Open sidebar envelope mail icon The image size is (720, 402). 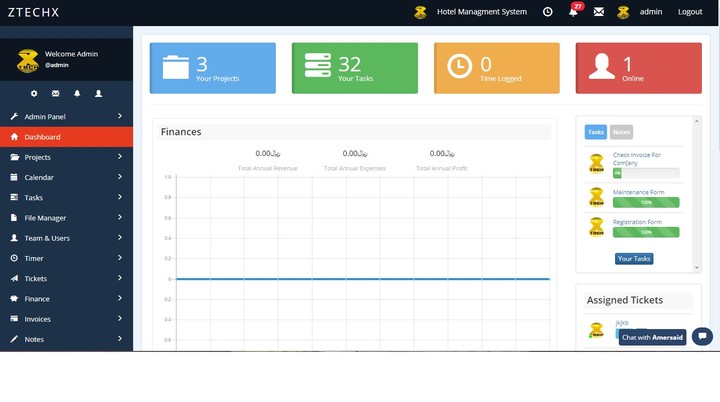click(x=56, y=93)
